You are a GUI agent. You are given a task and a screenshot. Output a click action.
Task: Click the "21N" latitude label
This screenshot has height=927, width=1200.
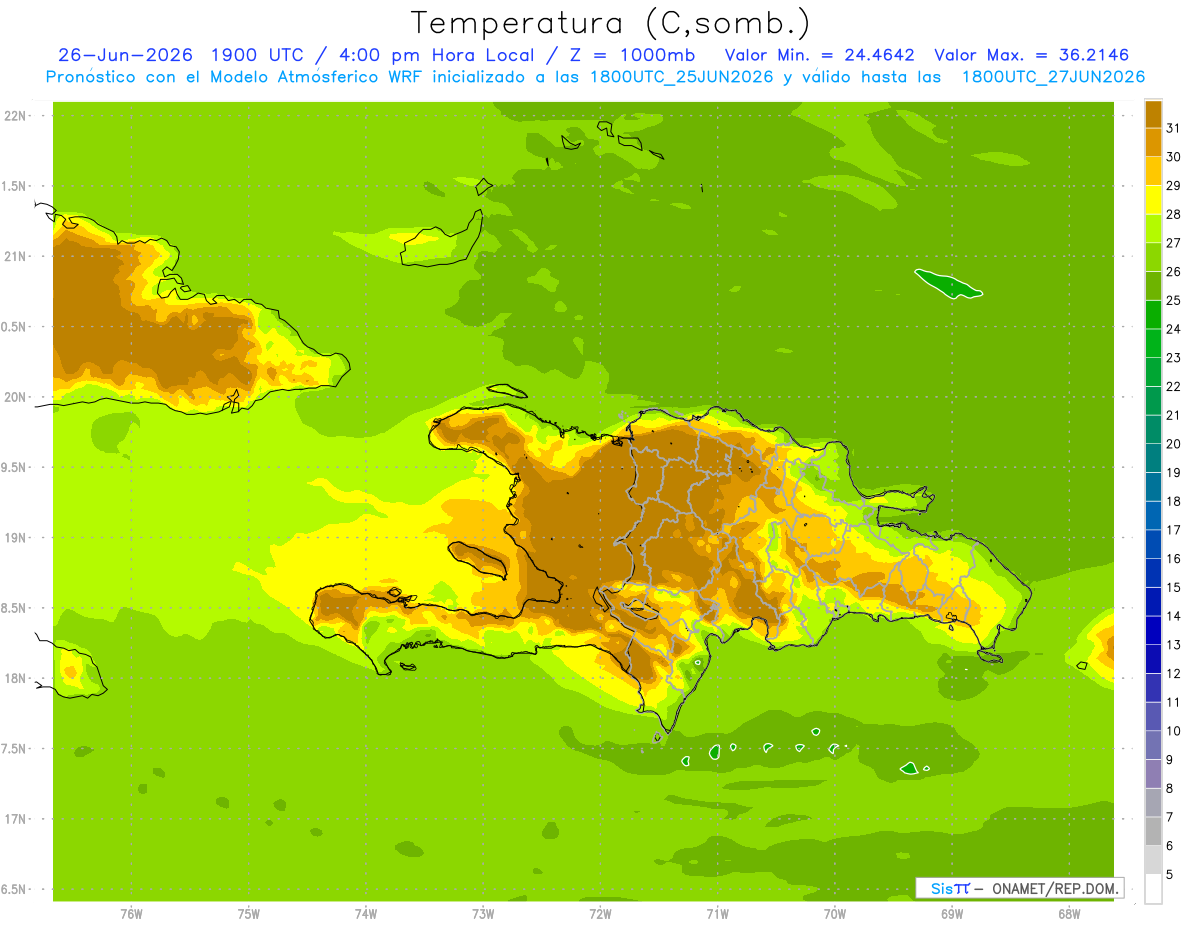(x=15, y=256)
